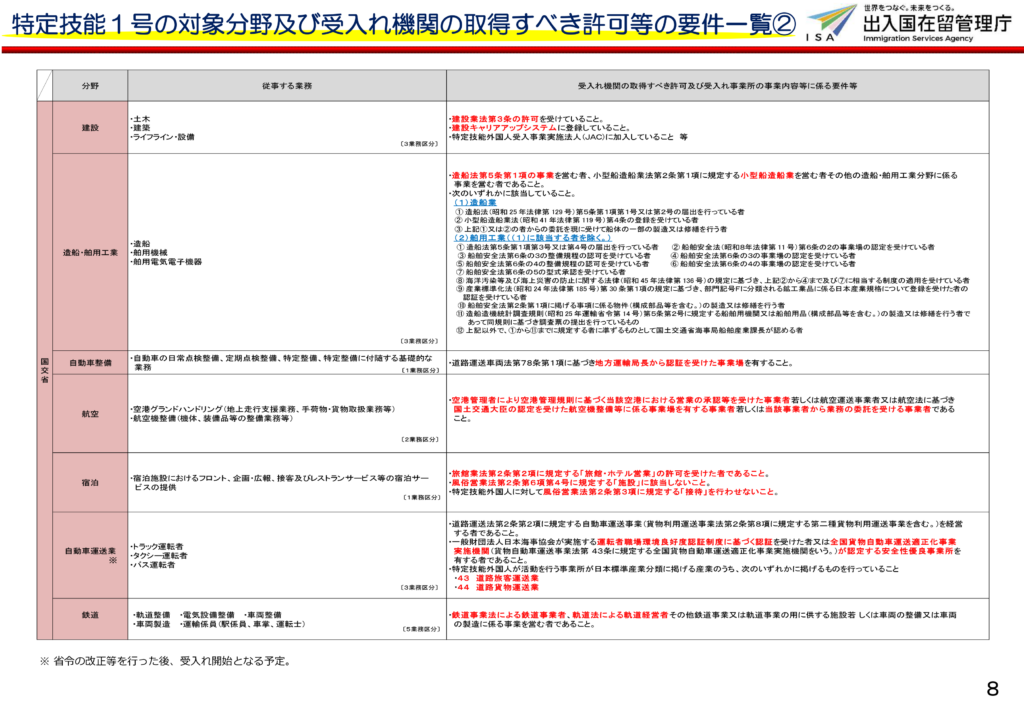1024x709 pixels.
Task: Select the 分野 column header
Action: [90, 86]
